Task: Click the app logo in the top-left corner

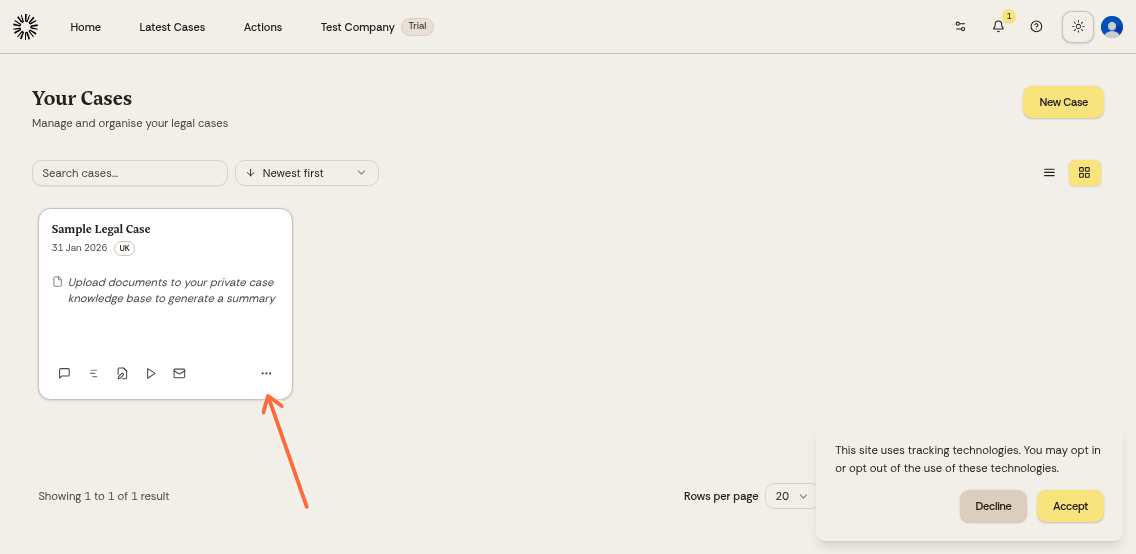Action: (26, 27)
